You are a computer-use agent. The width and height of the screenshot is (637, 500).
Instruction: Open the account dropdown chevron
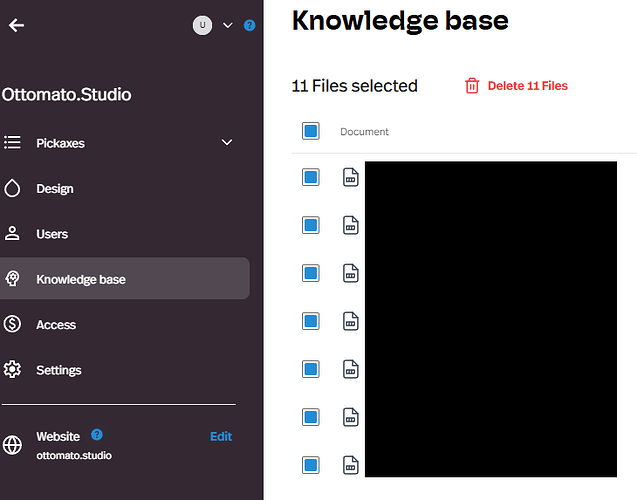(x=227, y=25)
